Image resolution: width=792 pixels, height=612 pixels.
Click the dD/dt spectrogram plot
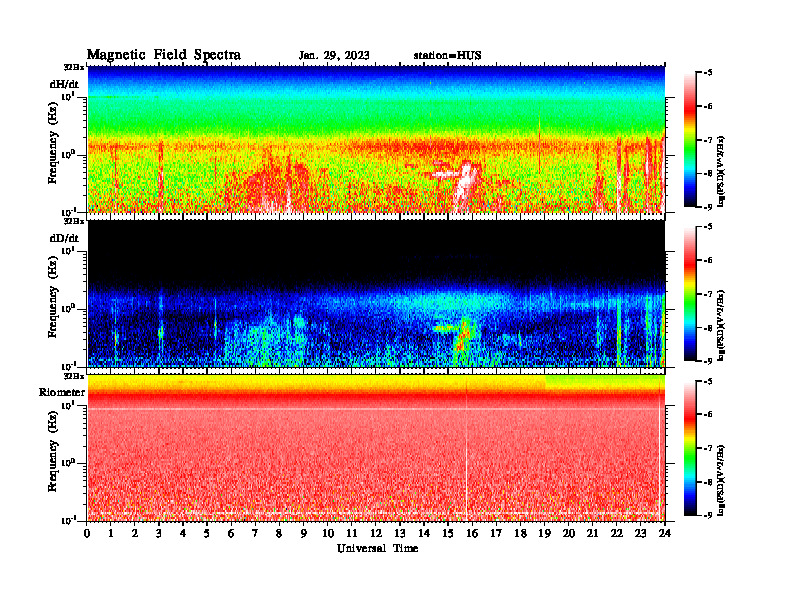(x=376, y=293)
